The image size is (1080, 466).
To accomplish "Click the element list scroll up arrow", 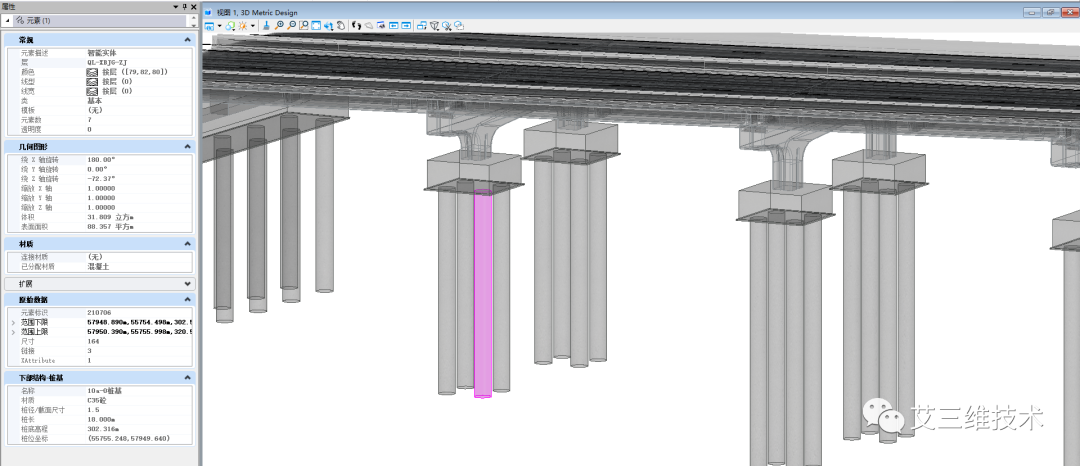I will point(194,17).
